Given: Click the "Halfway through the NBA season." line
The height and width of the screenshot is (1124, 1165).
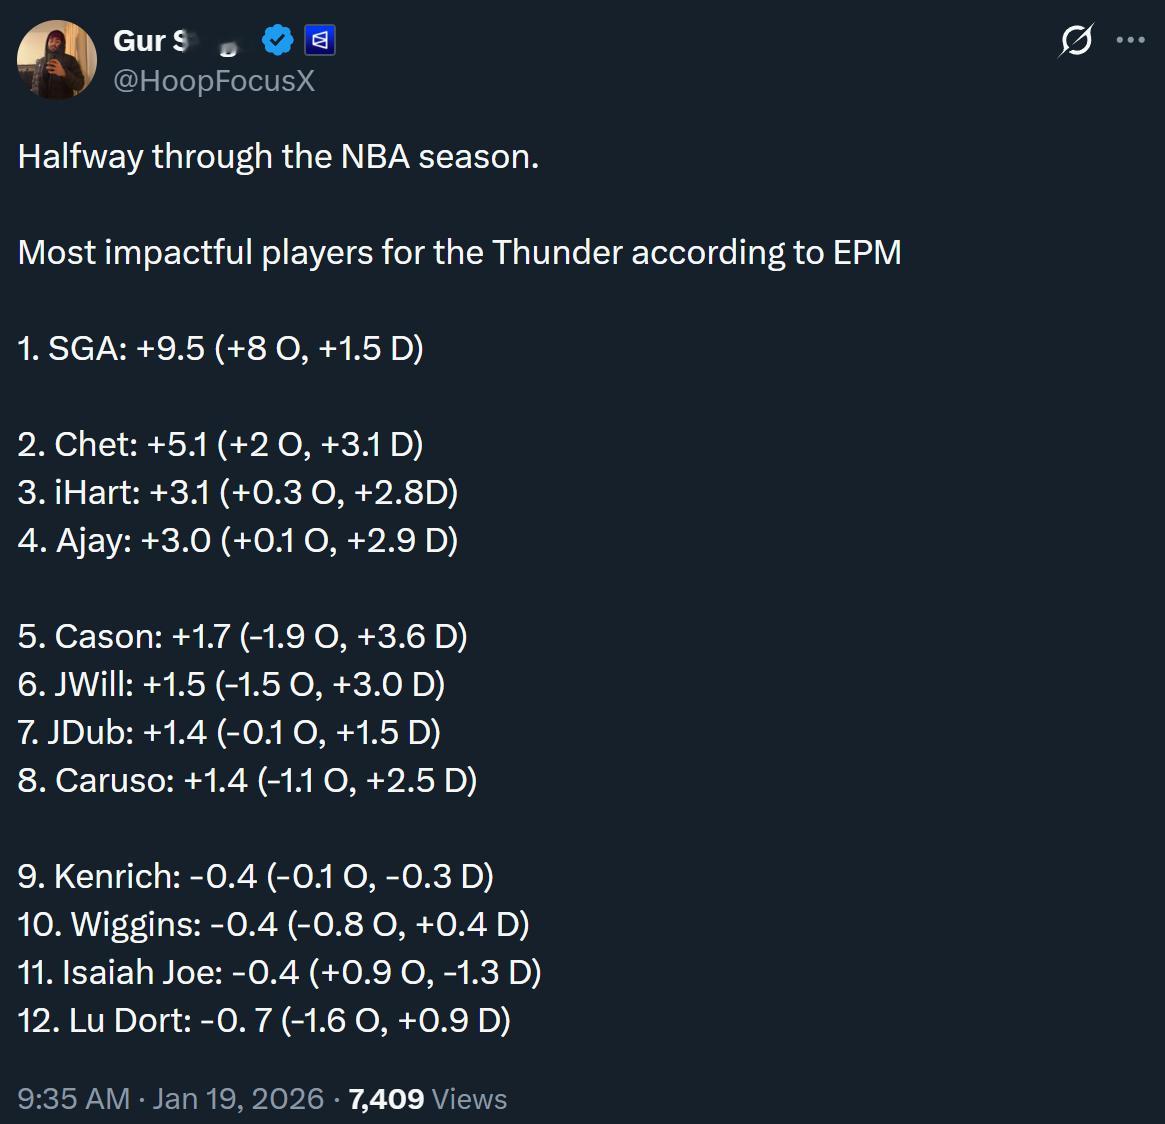Looking at the screenshot, I should click(278, 157).
